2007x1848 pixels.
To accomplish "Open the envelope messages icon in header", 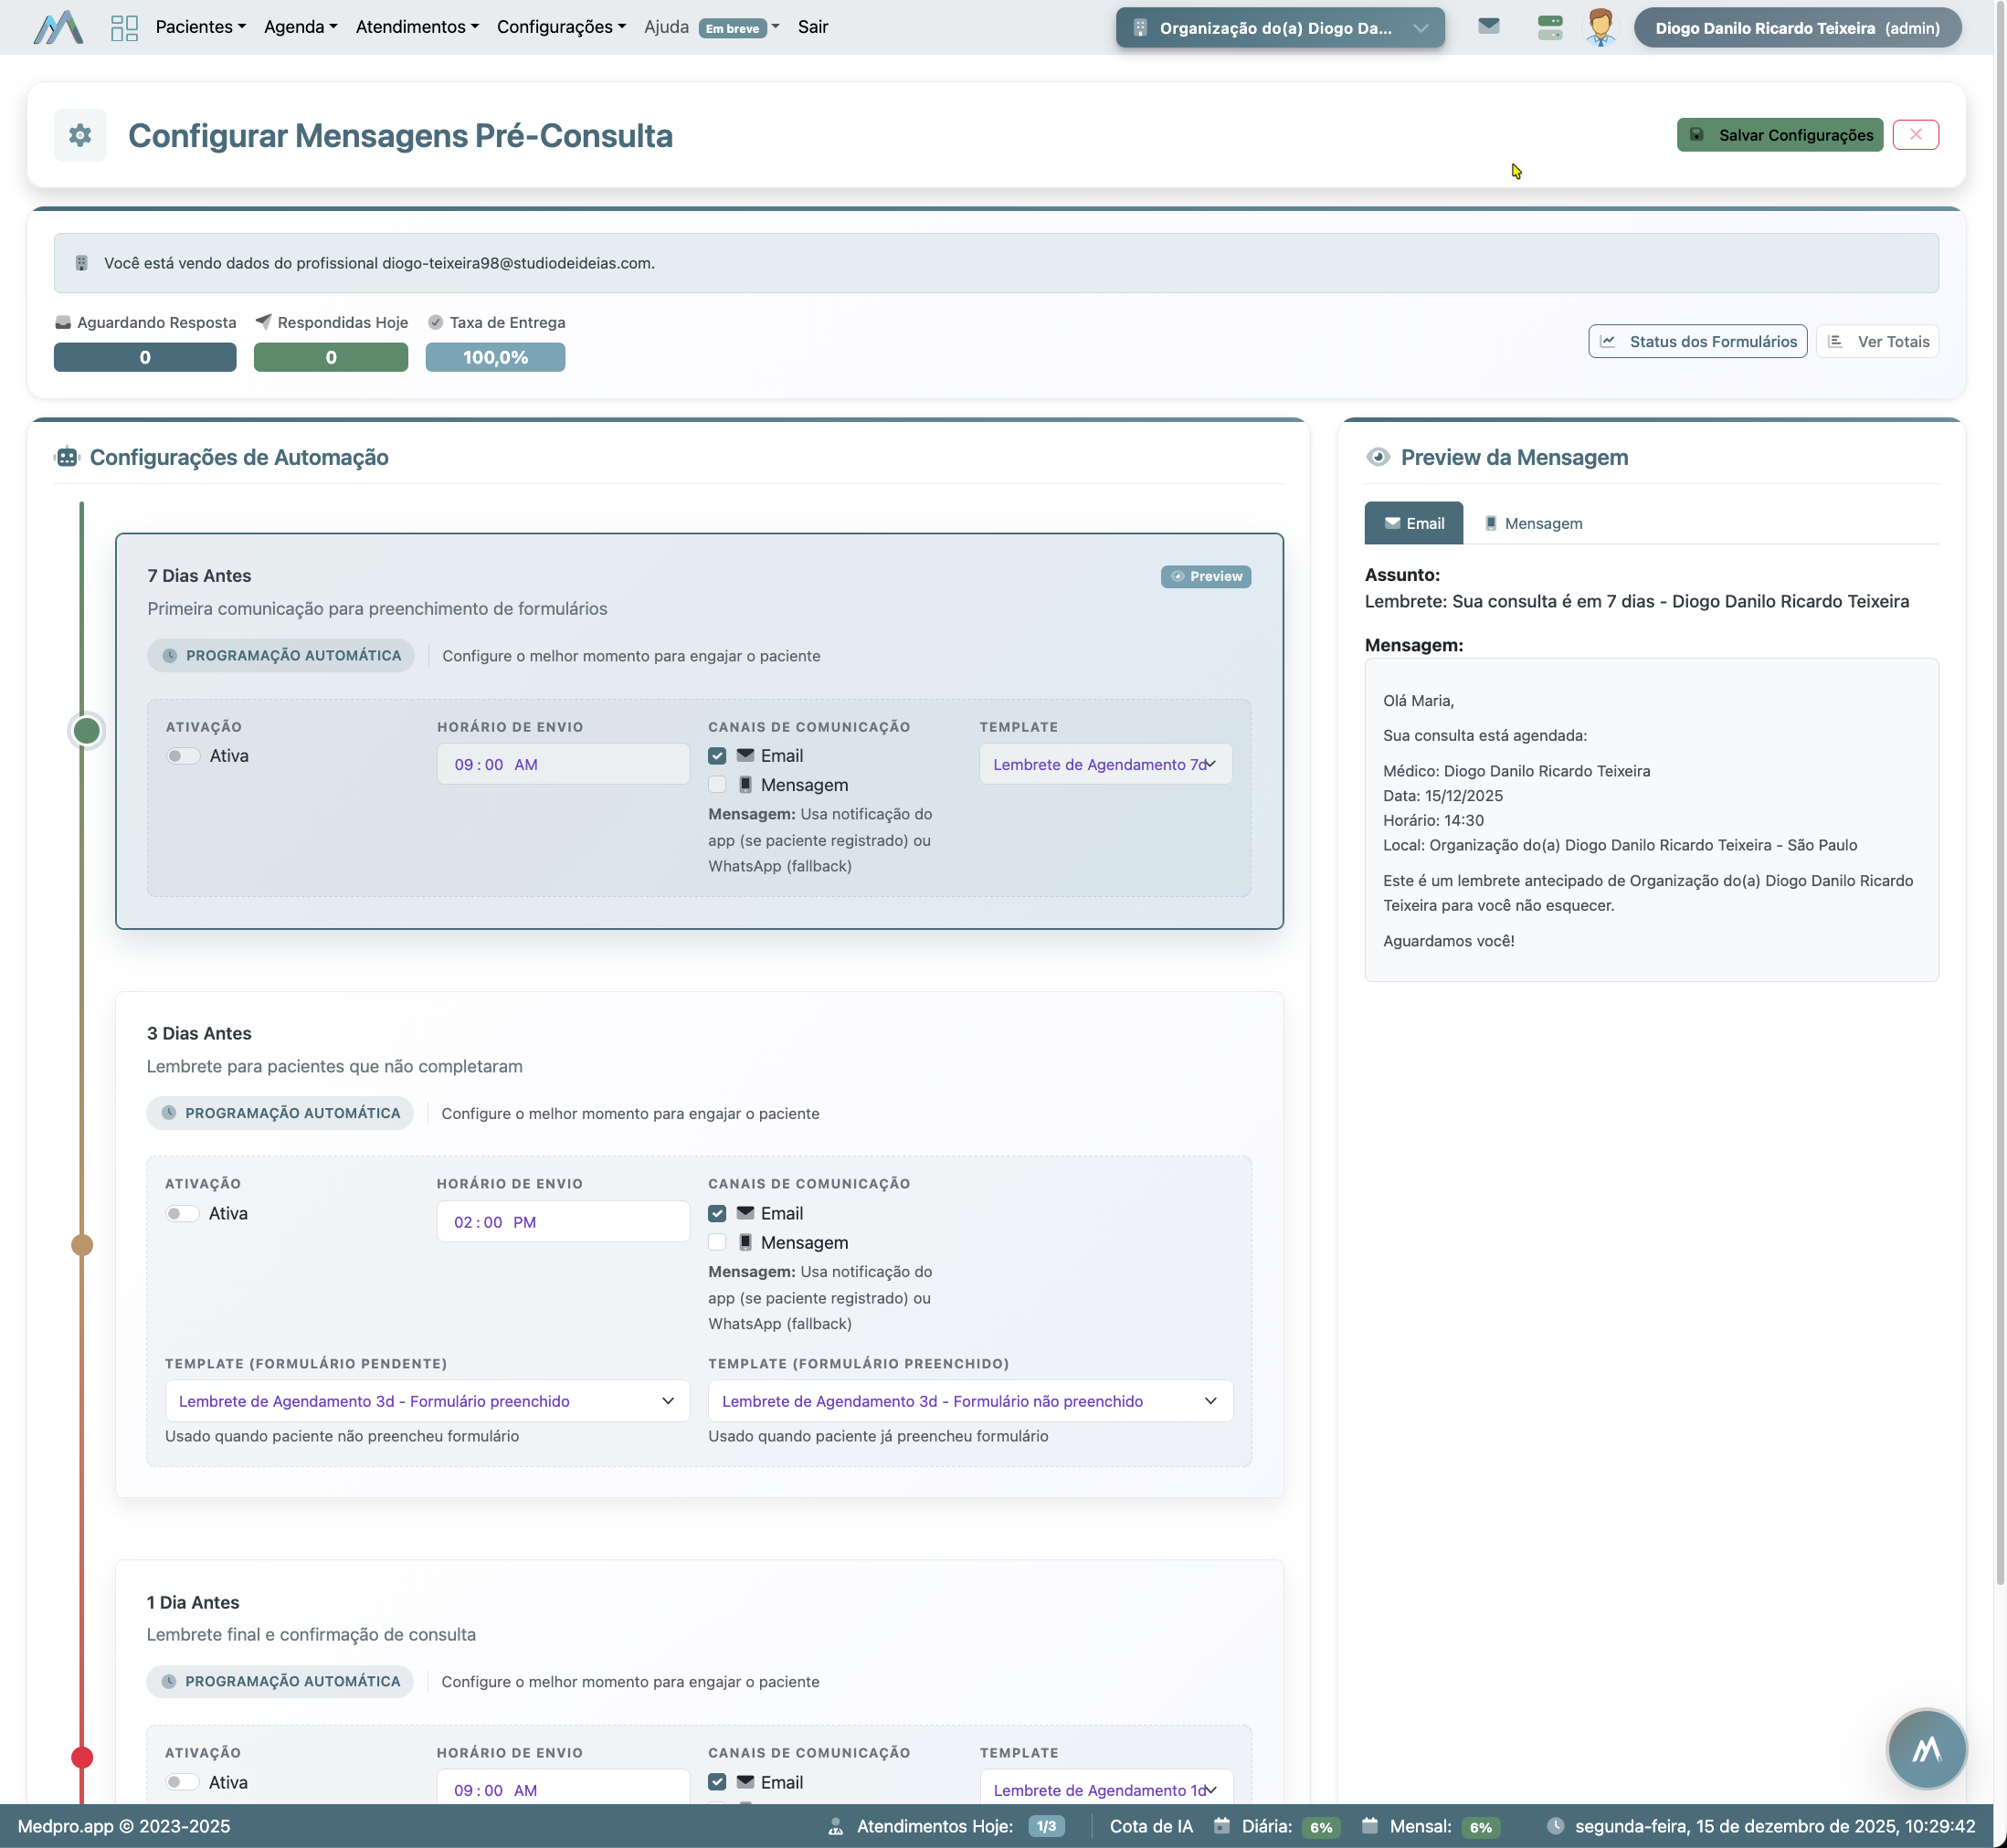I will click(x=1488, y=27).
